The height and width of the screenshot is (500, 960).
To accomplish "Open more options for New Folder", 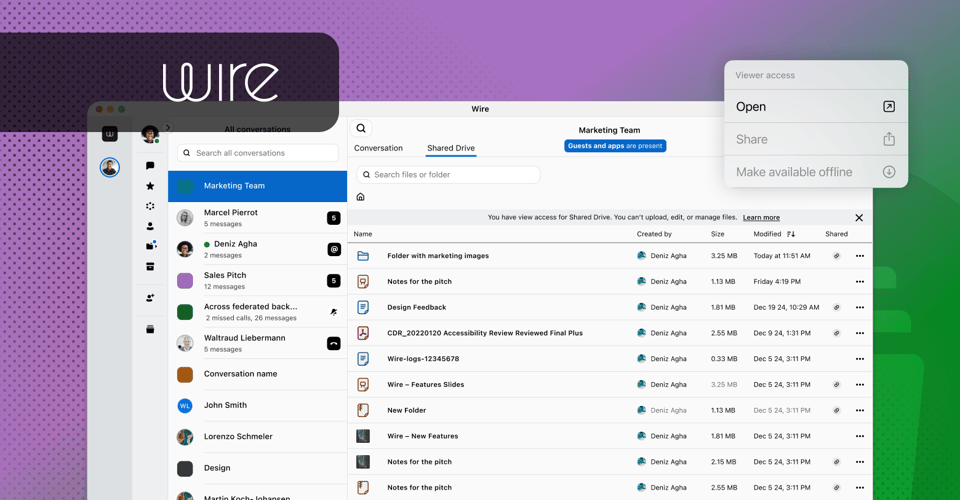I will click(860, 410).
